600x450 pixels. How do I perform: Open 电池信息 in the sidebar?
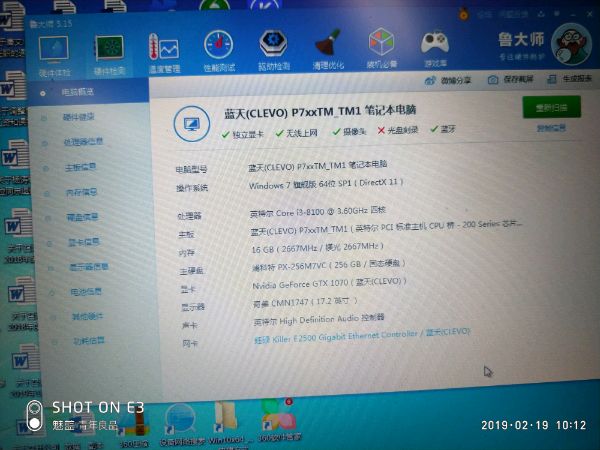[86, 292]
